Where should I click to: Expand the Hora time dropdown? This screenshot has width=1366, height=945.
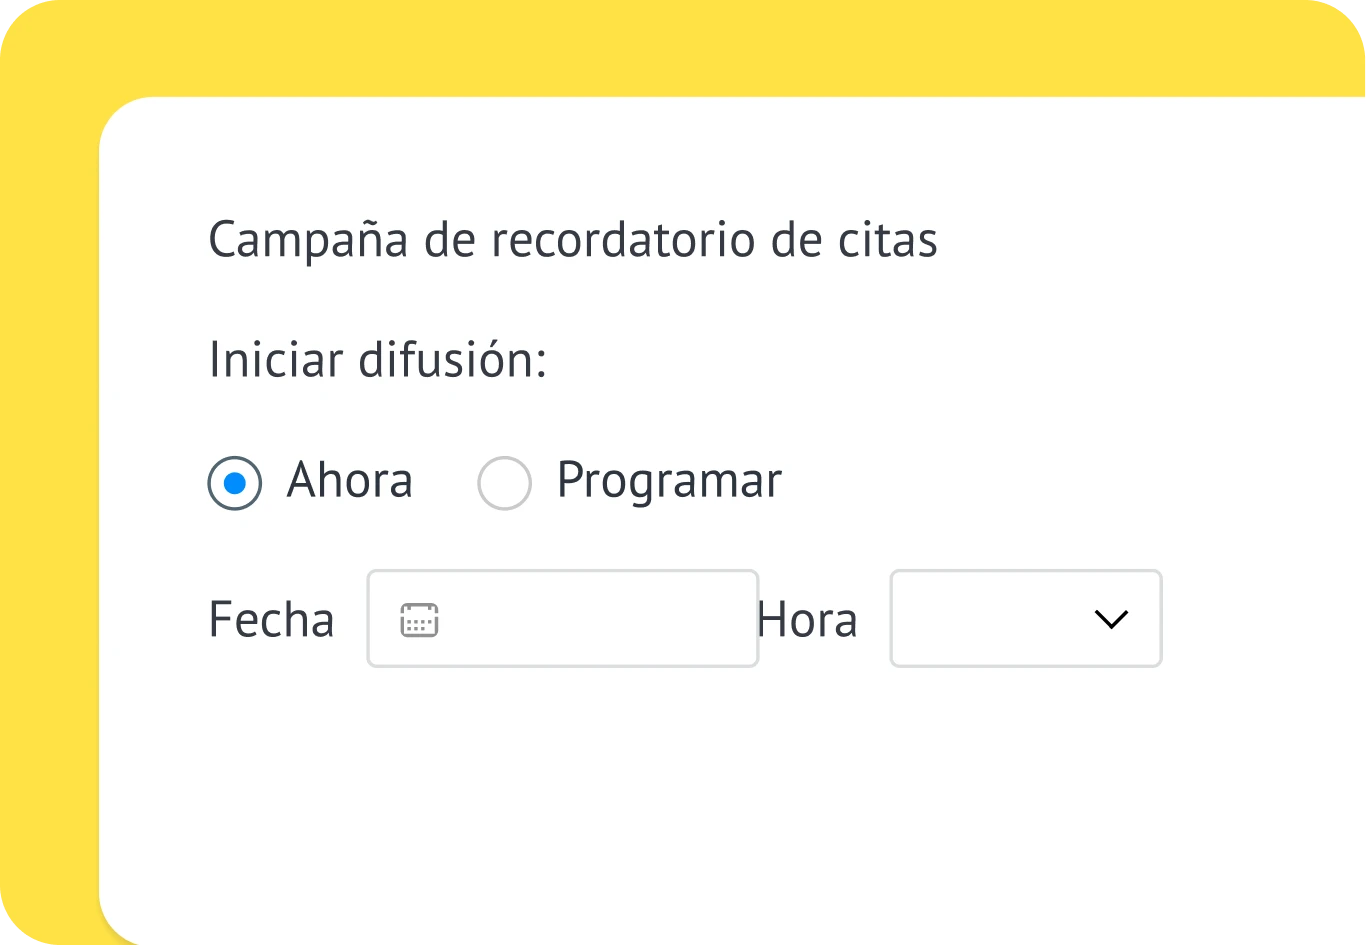pos(1026,619)
